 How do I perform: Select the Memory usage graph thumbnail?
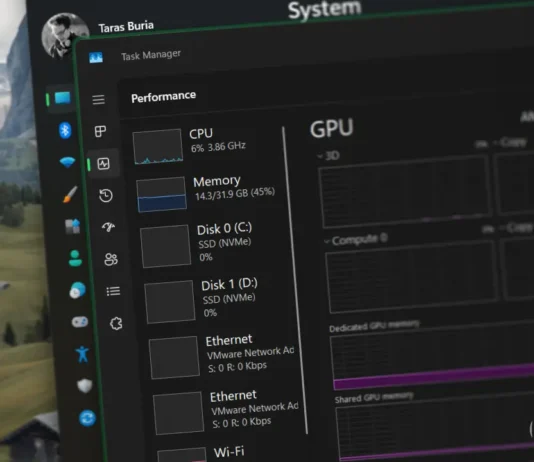point(161,194)
